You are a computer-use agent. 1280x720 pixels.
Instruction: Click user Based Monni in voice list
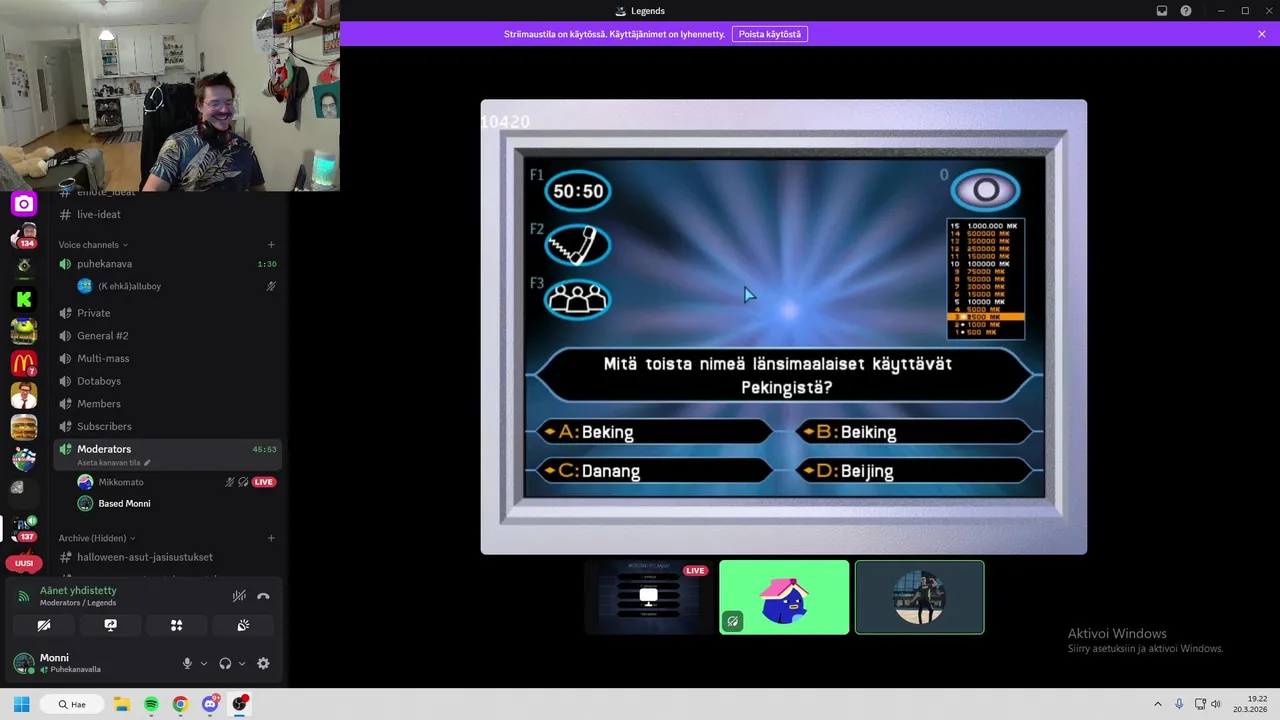(167, 503)
